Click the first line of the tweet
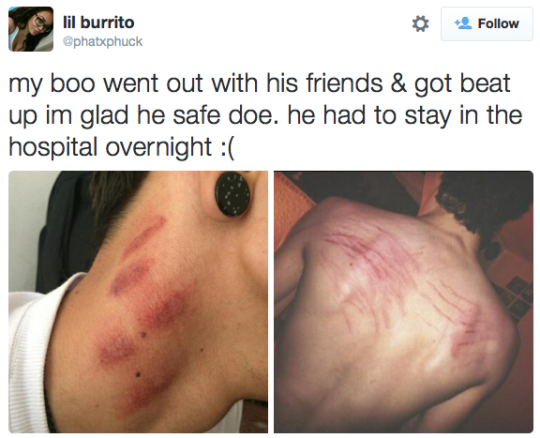Image resolution: width=540 pixels, height=438 pixels. pyautogui.click(x=259, y=84)
